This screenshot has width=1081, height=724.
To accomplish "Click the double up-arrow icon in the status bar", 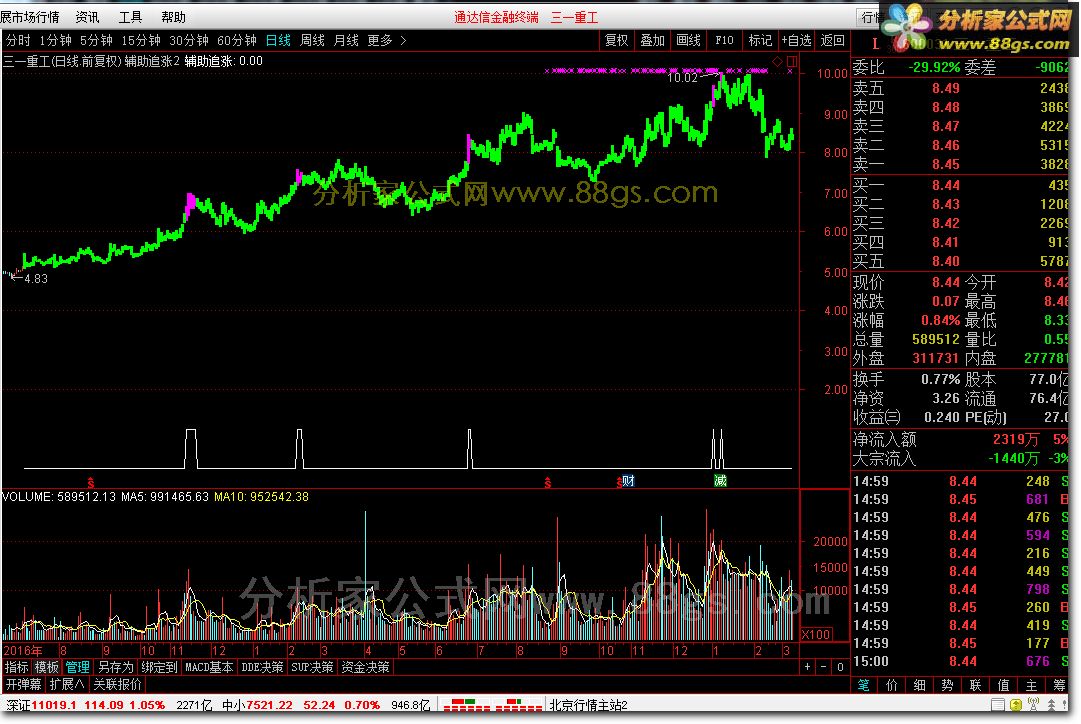I will [x=1051, y=705].
